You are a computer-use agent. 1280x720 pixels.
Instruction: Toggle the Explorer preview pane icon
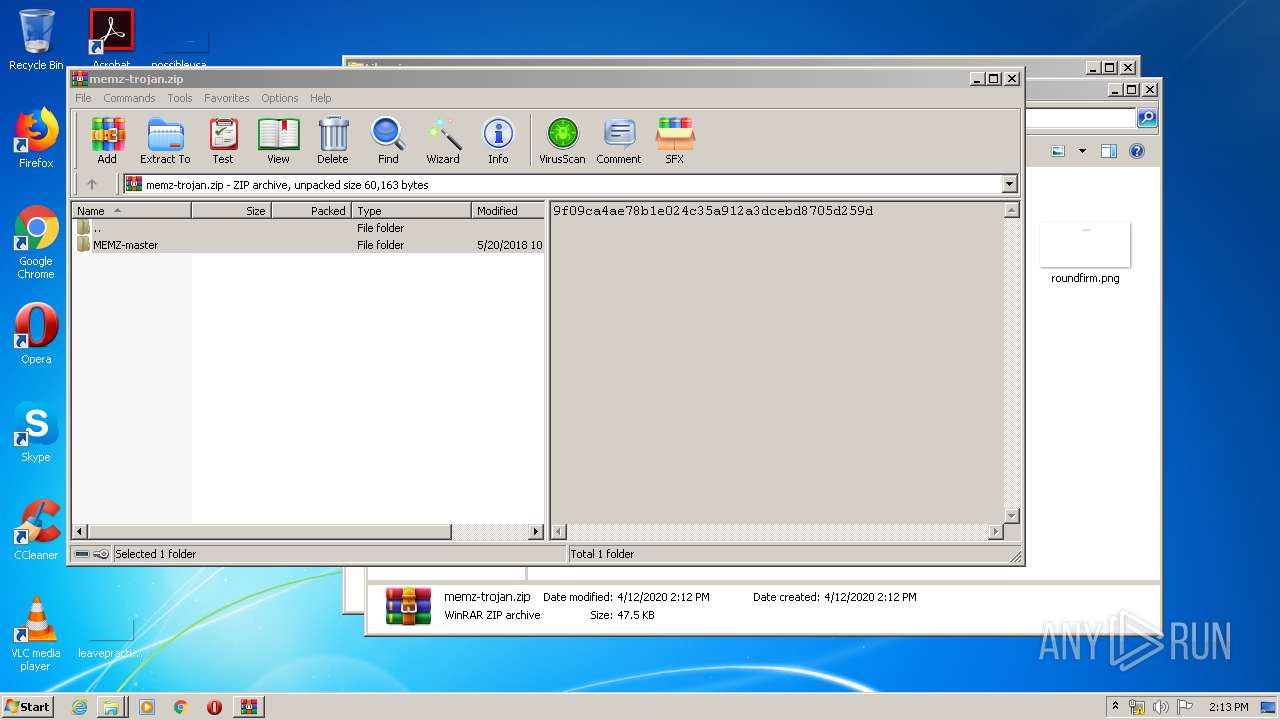click(1108, 152)
